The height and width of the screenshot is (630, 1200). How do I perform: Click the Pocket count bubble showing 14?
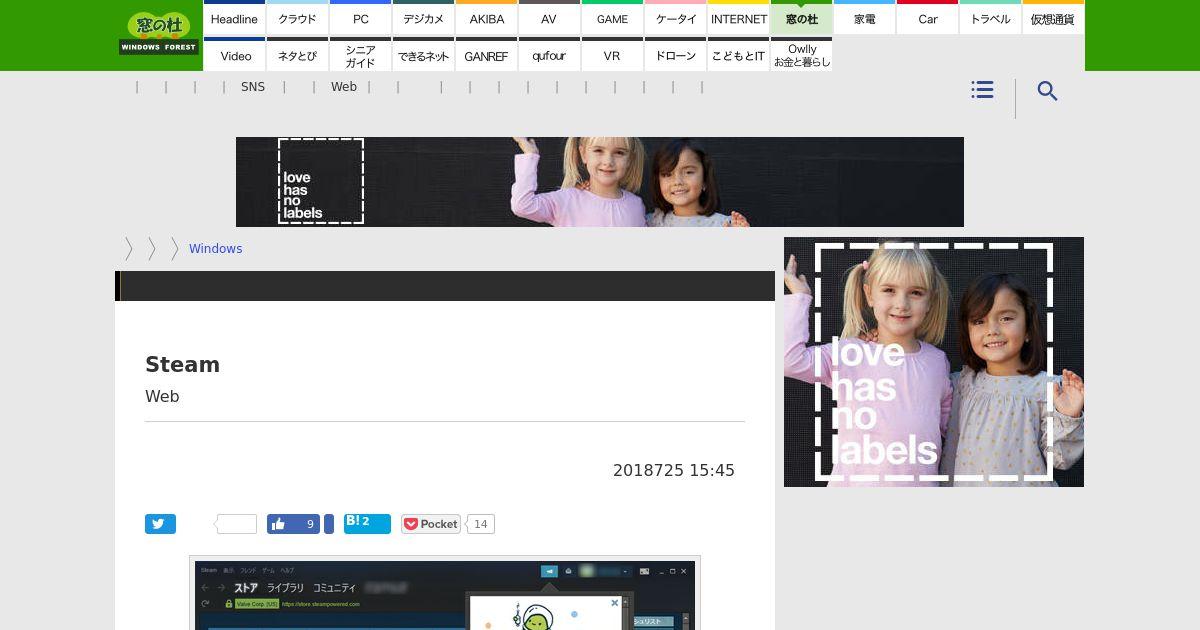point(481,524)
